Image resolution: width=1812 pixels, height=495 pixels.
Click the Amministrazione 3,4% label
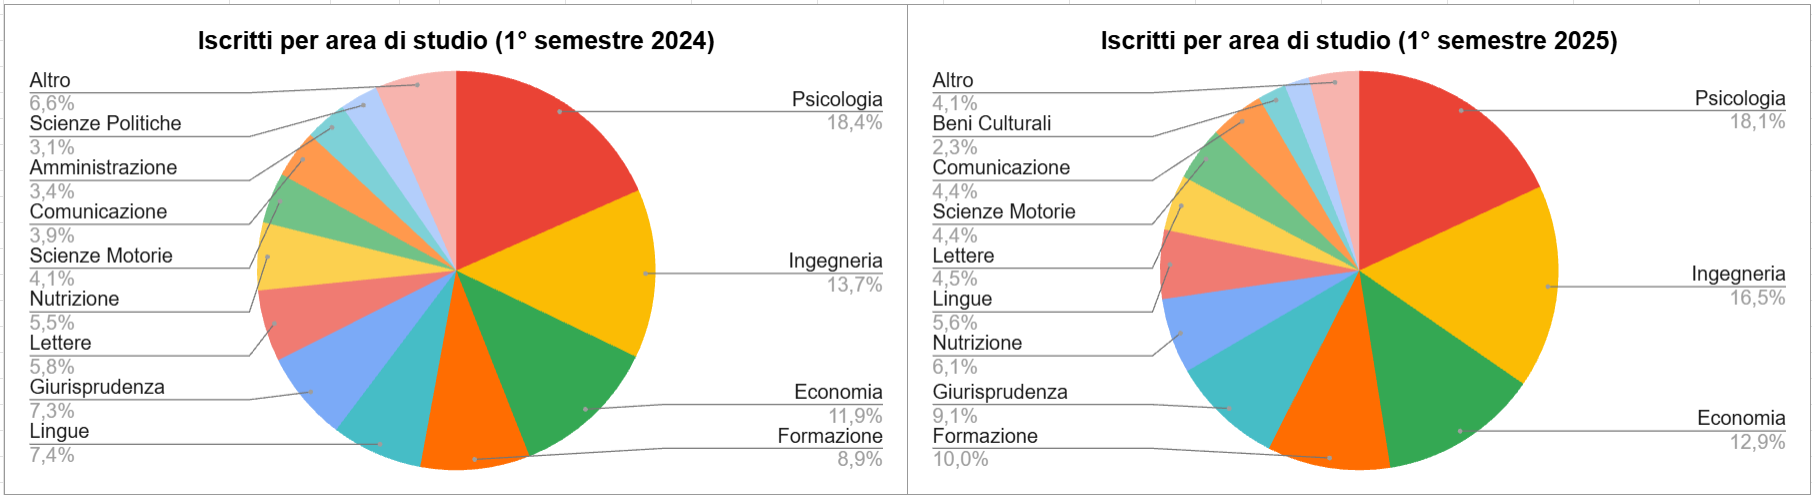(x=103, y=179)
